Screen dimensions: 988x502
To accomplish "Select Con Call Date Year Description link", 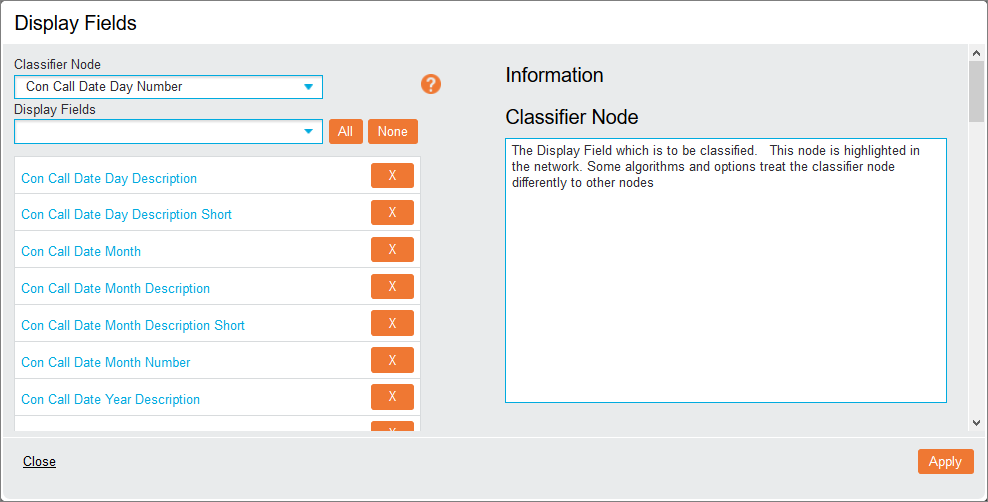I will click(110, 399).
